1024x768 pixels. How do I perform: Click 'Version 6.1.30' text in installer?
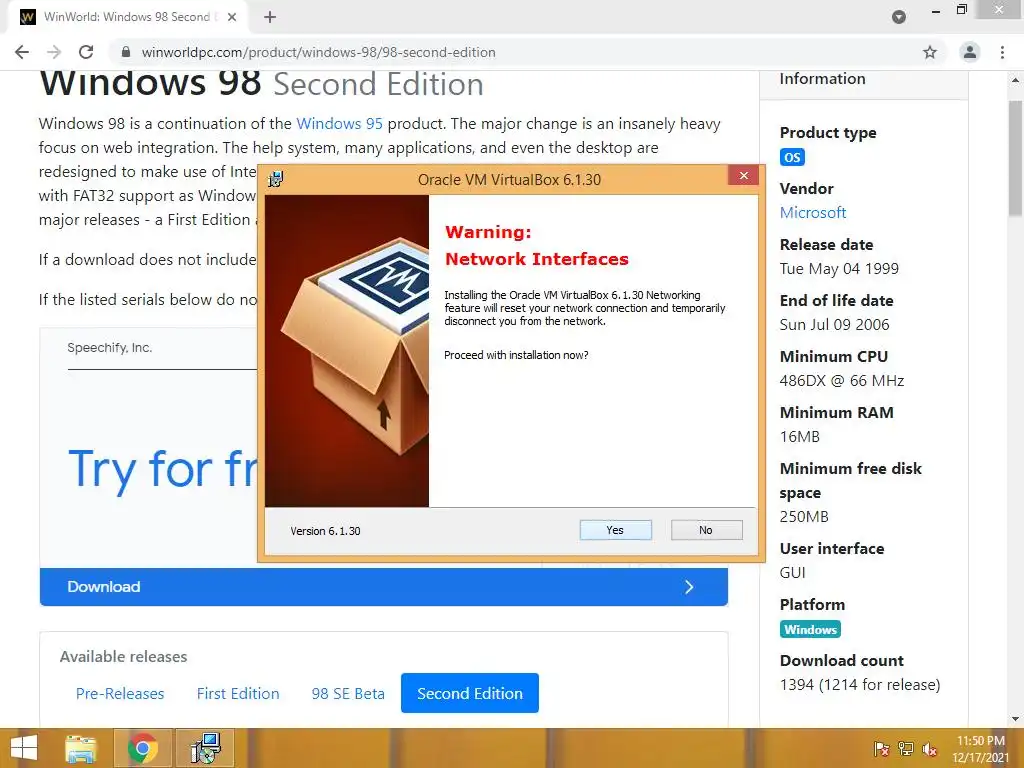pyautogui.click(x=325, y=531)
